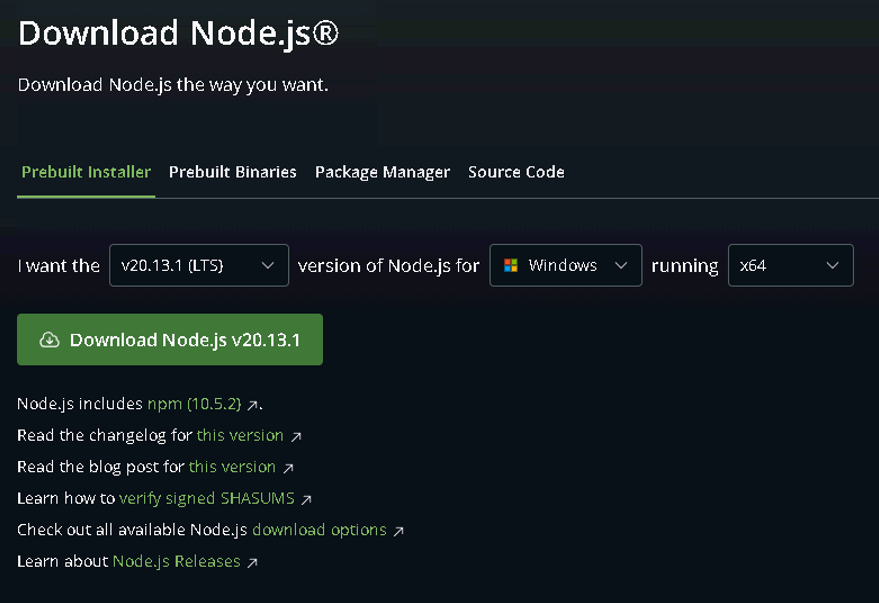Switch to the Prebuilt Binaries tab
The image size is (879, 603).
[233, 172]
